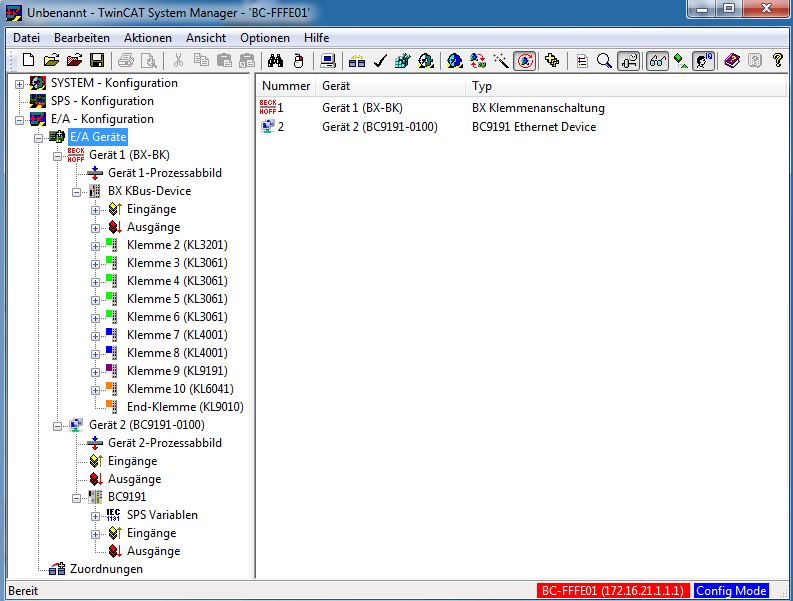Click the list view toolbar icon
793x601 pixels.
(x=582, y=61)
